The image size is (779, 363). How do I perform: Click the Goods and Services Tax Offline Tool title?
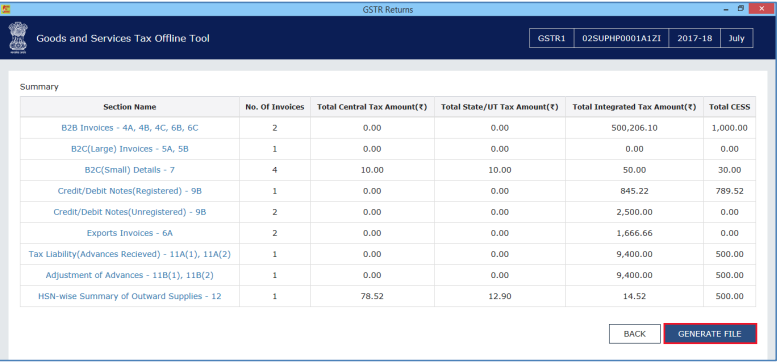(123, 38)
